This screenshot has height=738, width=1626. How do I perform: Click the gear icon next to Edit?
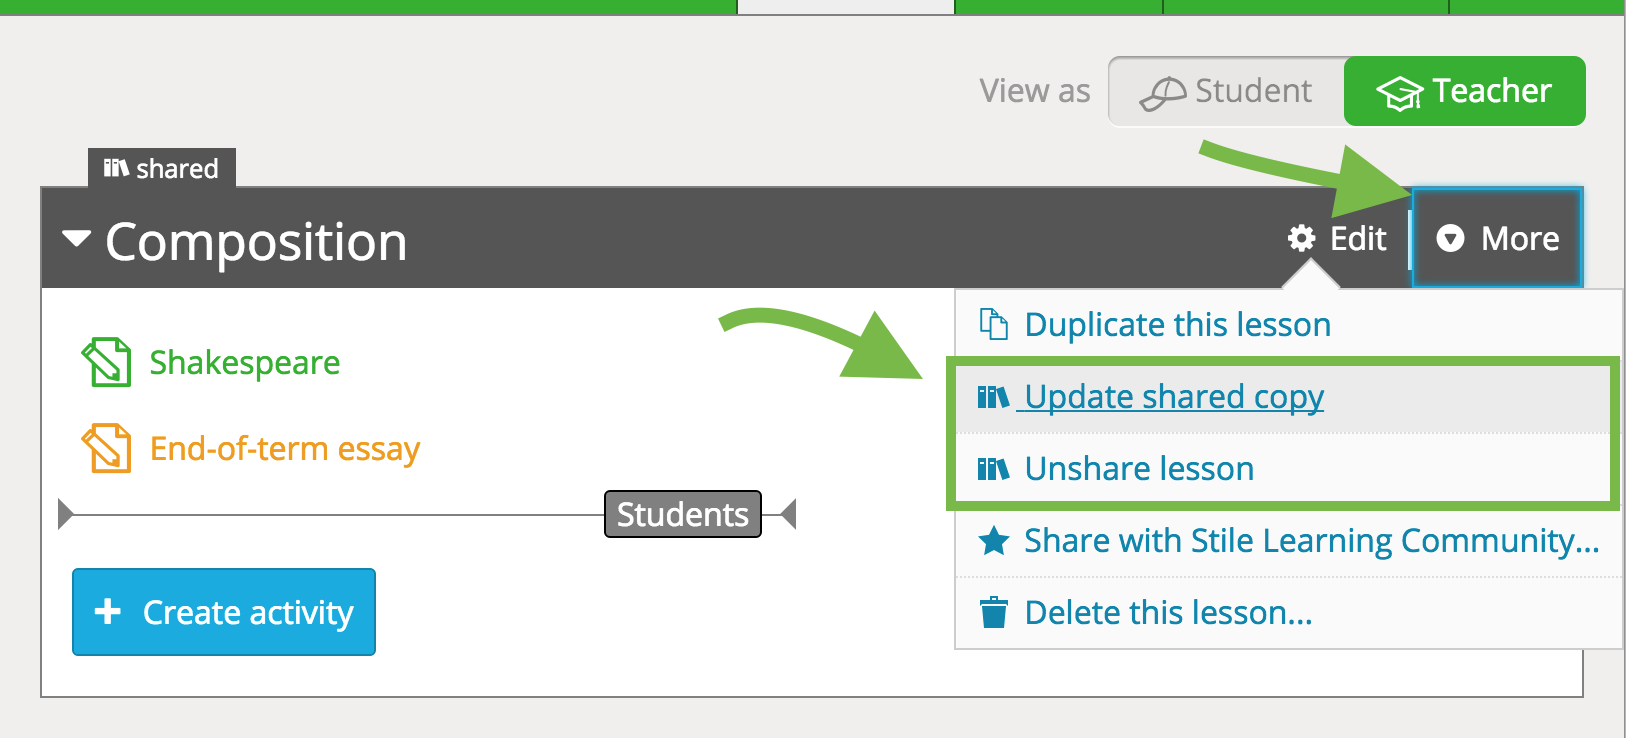click(x=1301, y=238)
